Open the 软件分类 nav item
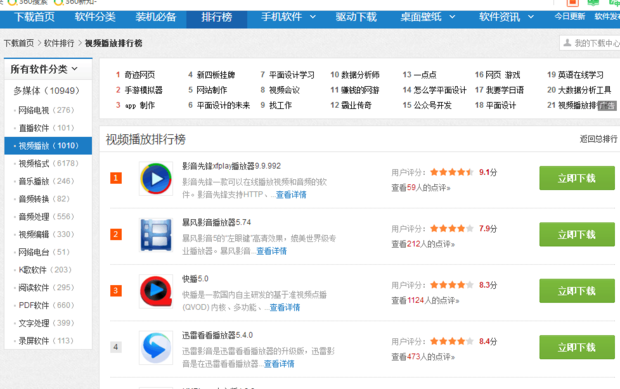 click(95, 17)
